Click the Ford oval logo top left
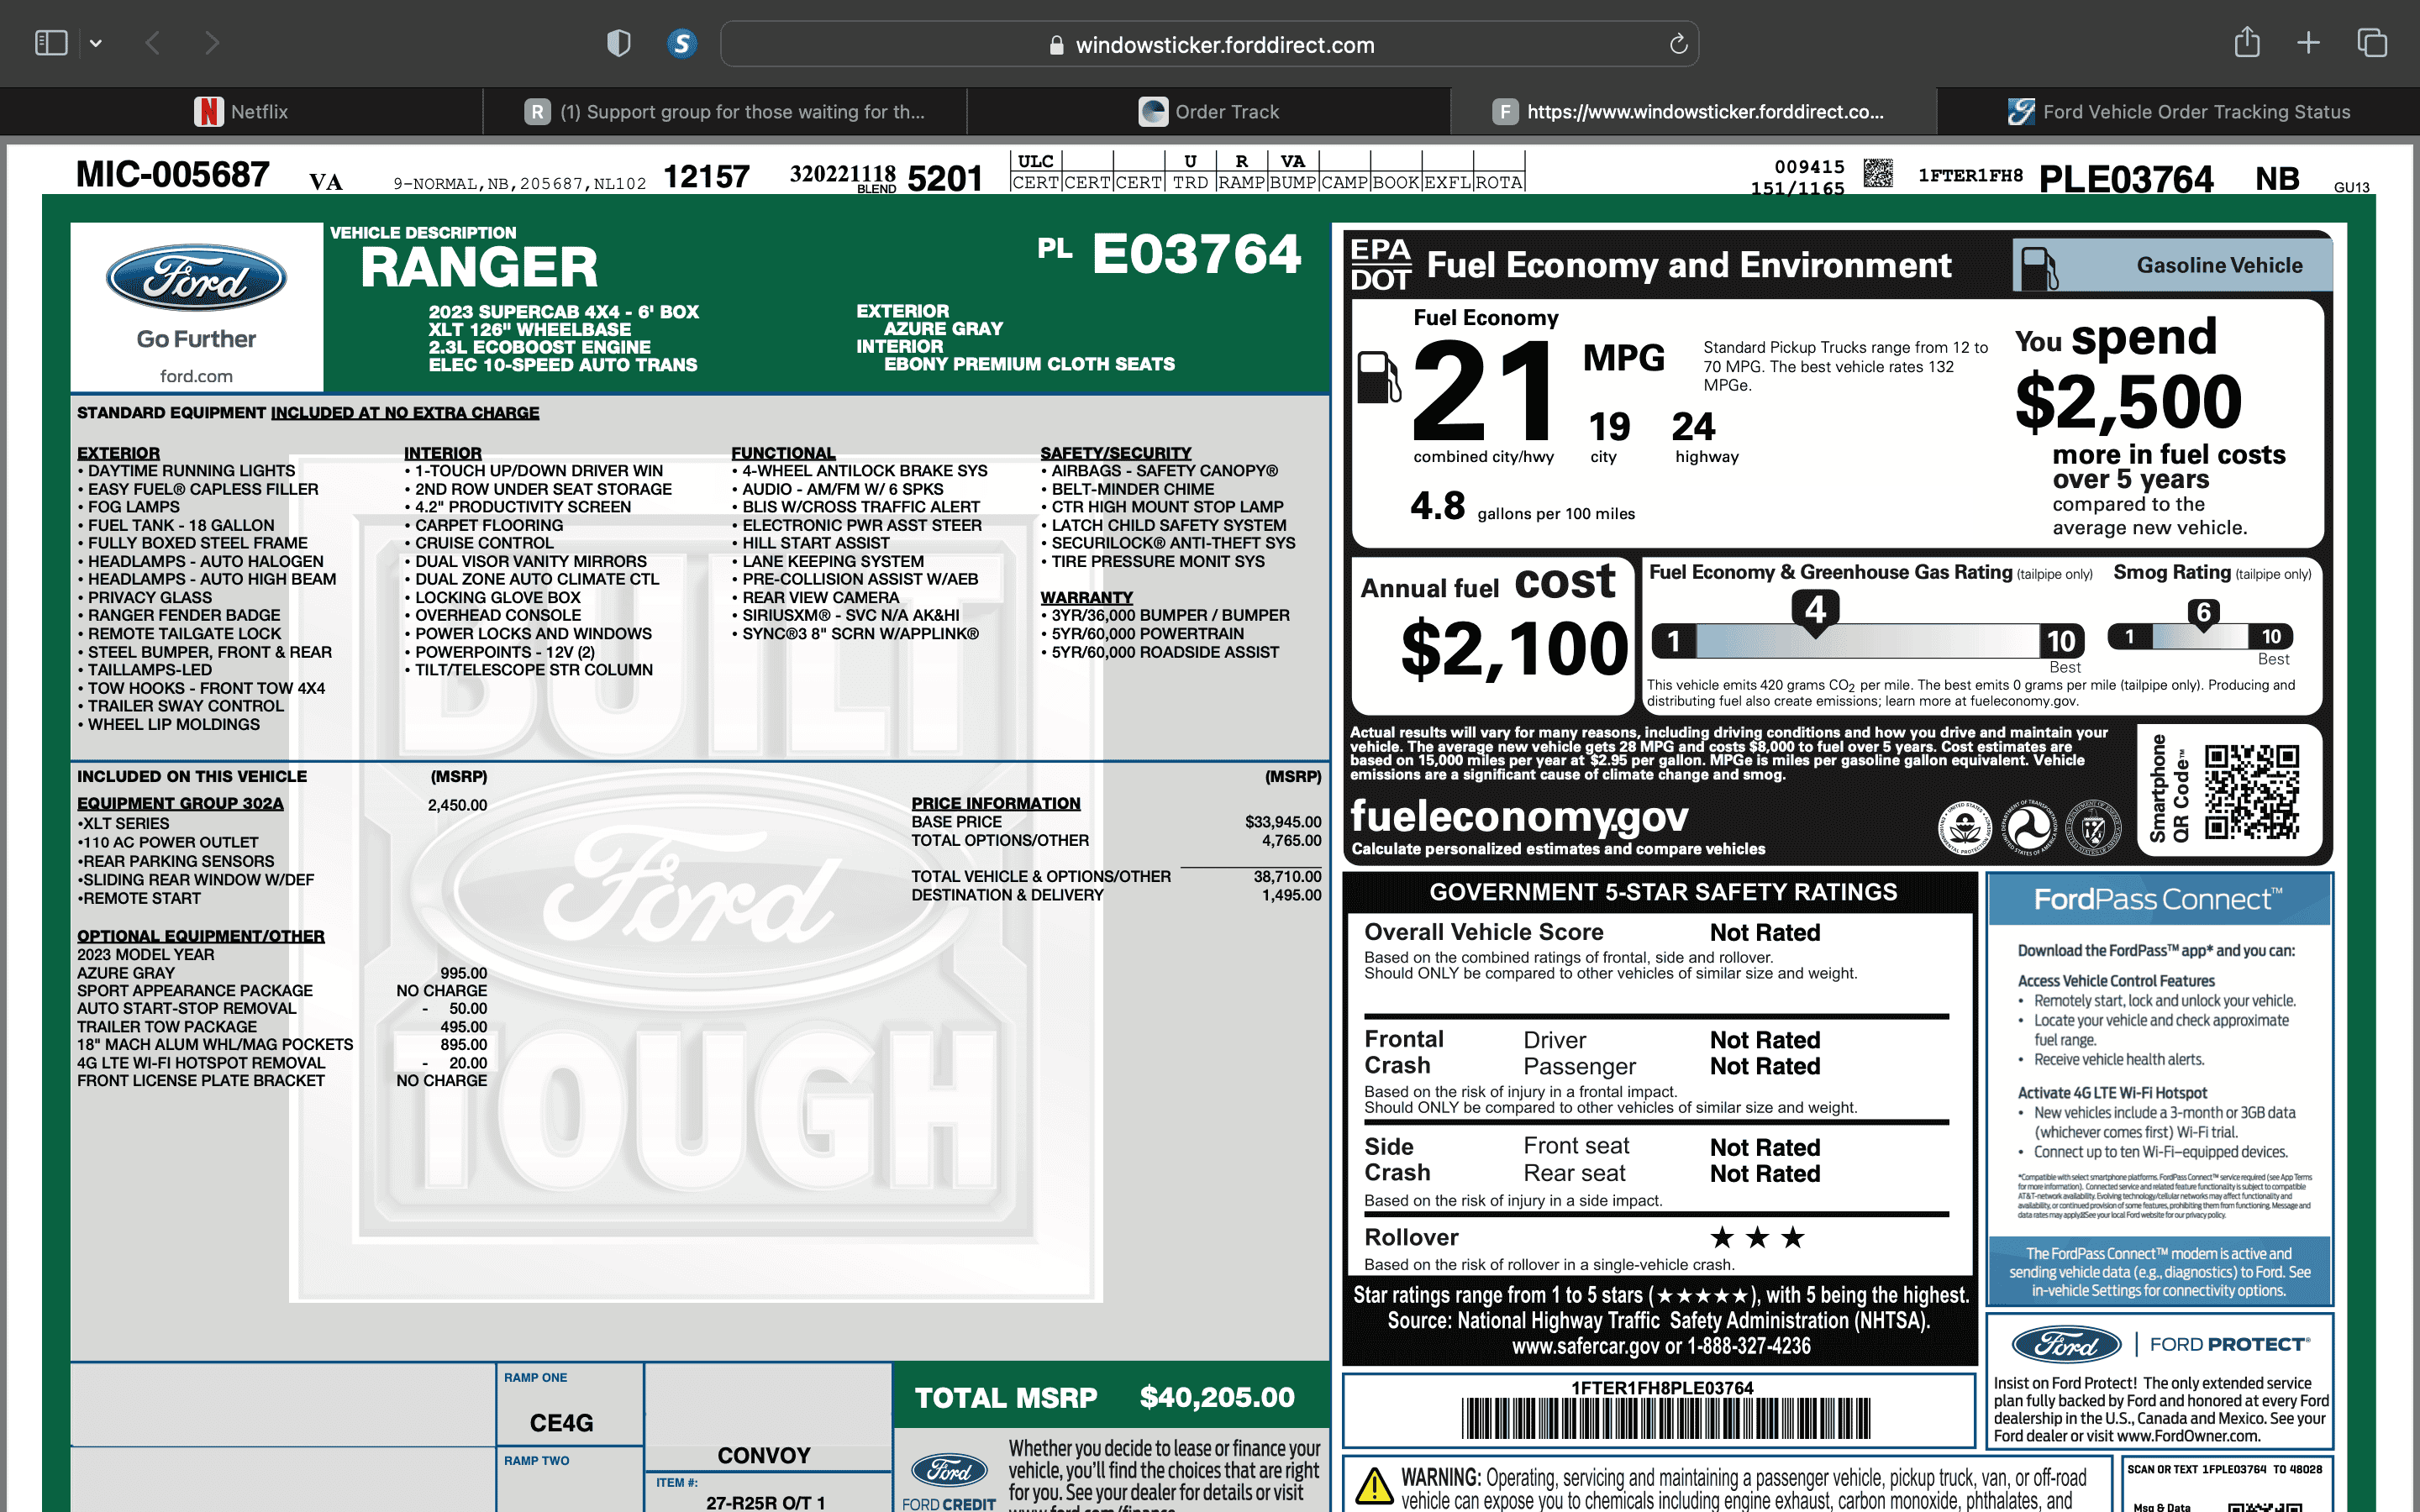 [196, 278]
